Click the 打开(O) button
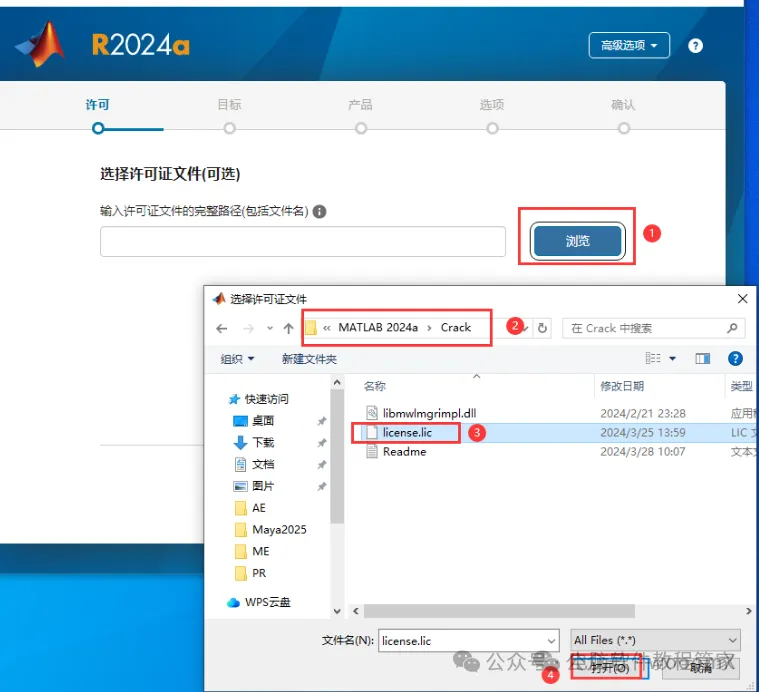 tap(609, 668)
